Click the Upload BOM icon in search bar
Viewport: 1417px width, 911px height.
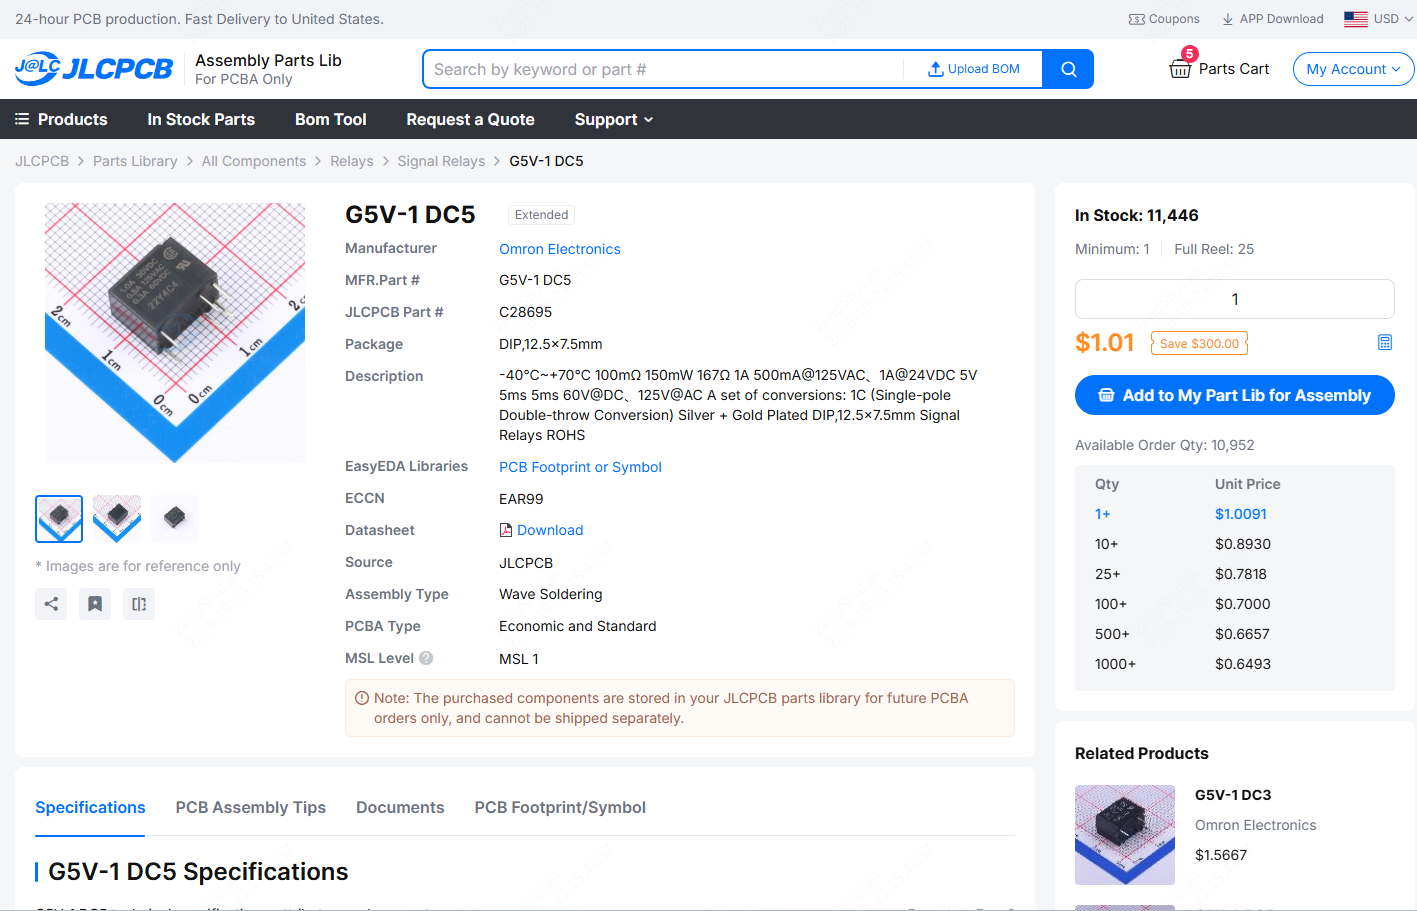tap(936, 69)
